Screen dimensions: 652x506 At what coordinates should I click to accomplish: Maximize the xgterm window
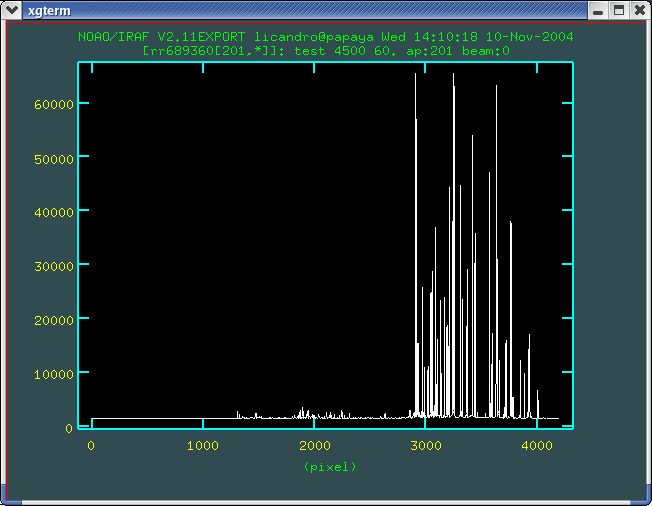[618, 10]
